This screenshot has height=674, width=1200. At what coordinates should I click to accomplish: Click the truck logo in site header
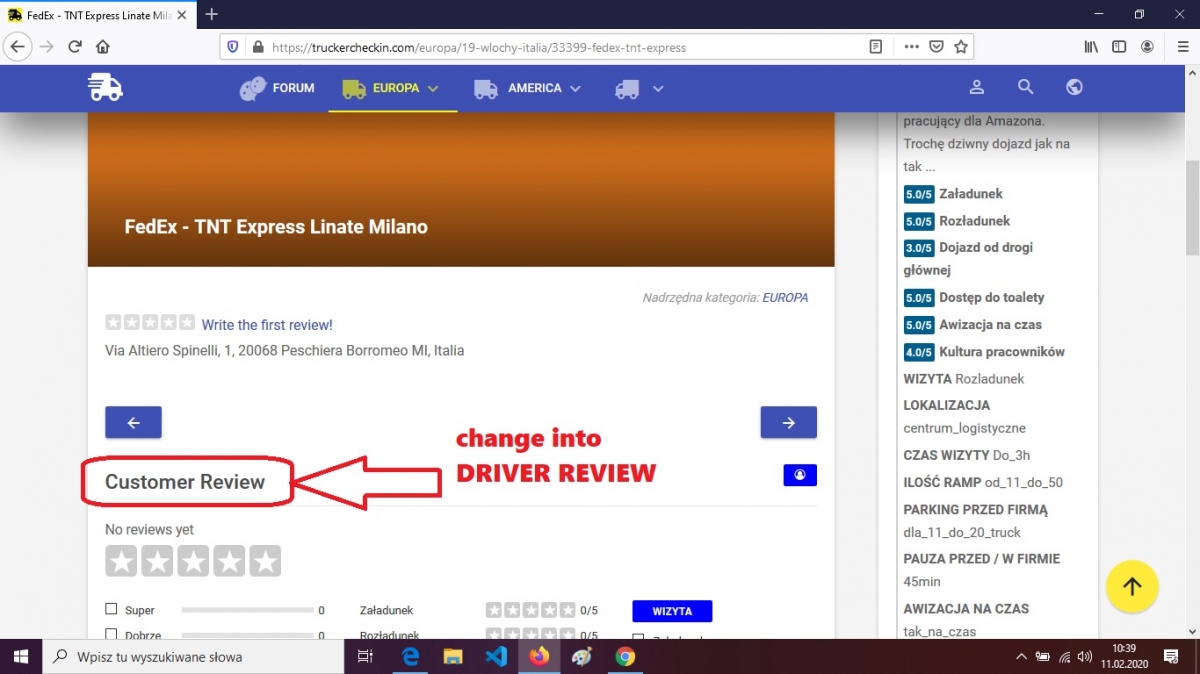click(x=105, y=88)
